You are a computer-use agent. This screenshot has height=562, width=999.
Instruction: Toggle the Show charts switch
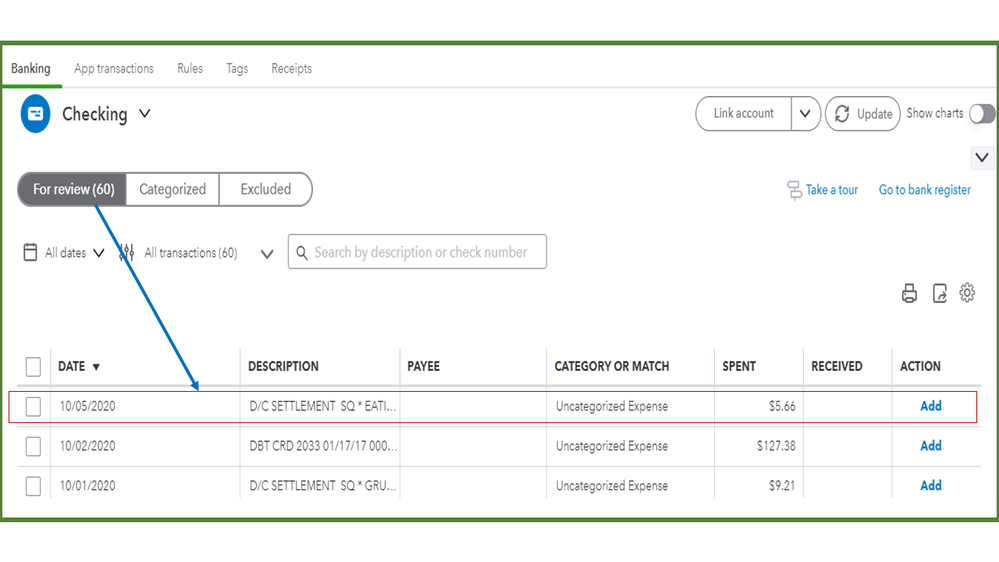(982, 114)
